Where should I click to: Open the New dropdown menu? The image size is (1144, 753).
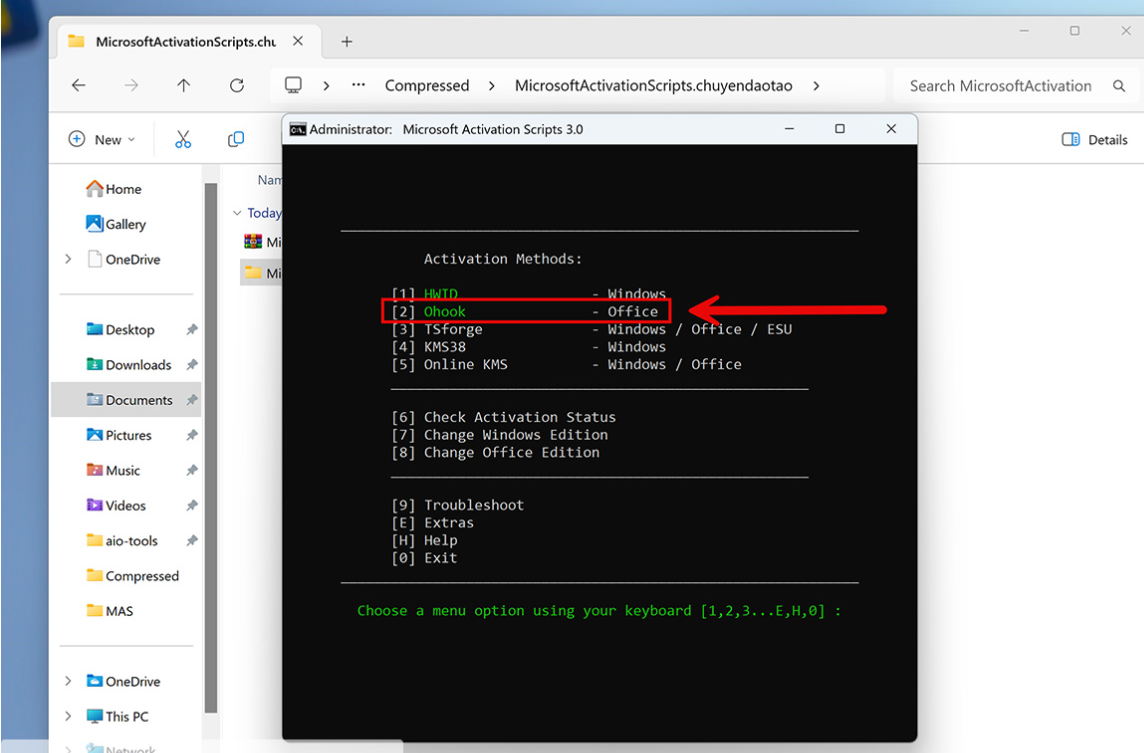point(101,140)
